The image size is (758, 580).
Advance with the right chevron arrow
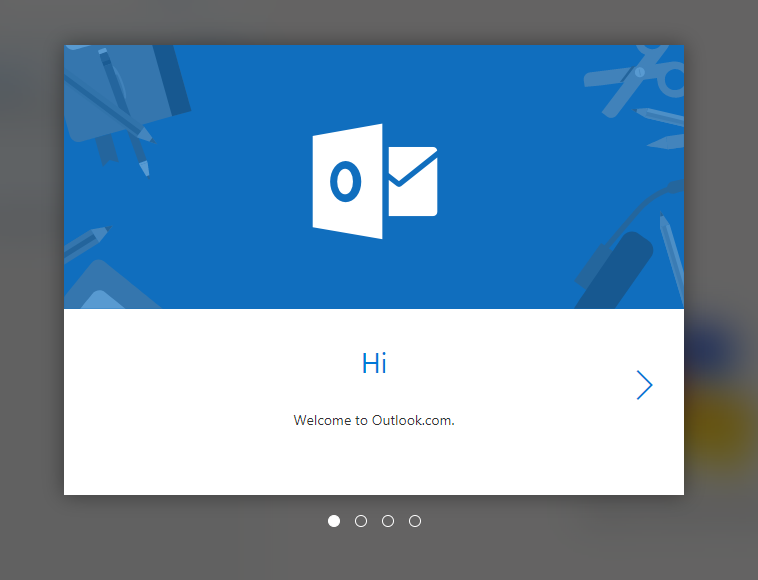644,385
